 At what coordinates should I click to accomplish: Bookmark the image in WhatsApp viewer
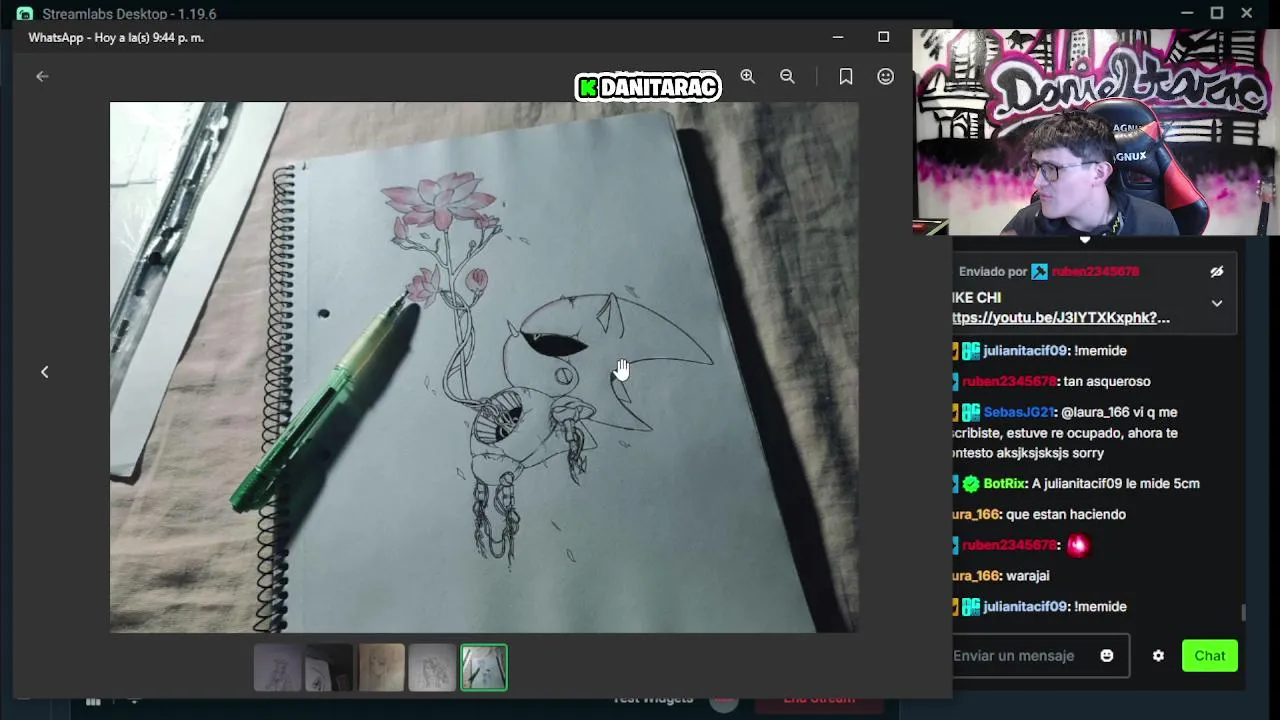pyautogui.click(x=846, y=76)
